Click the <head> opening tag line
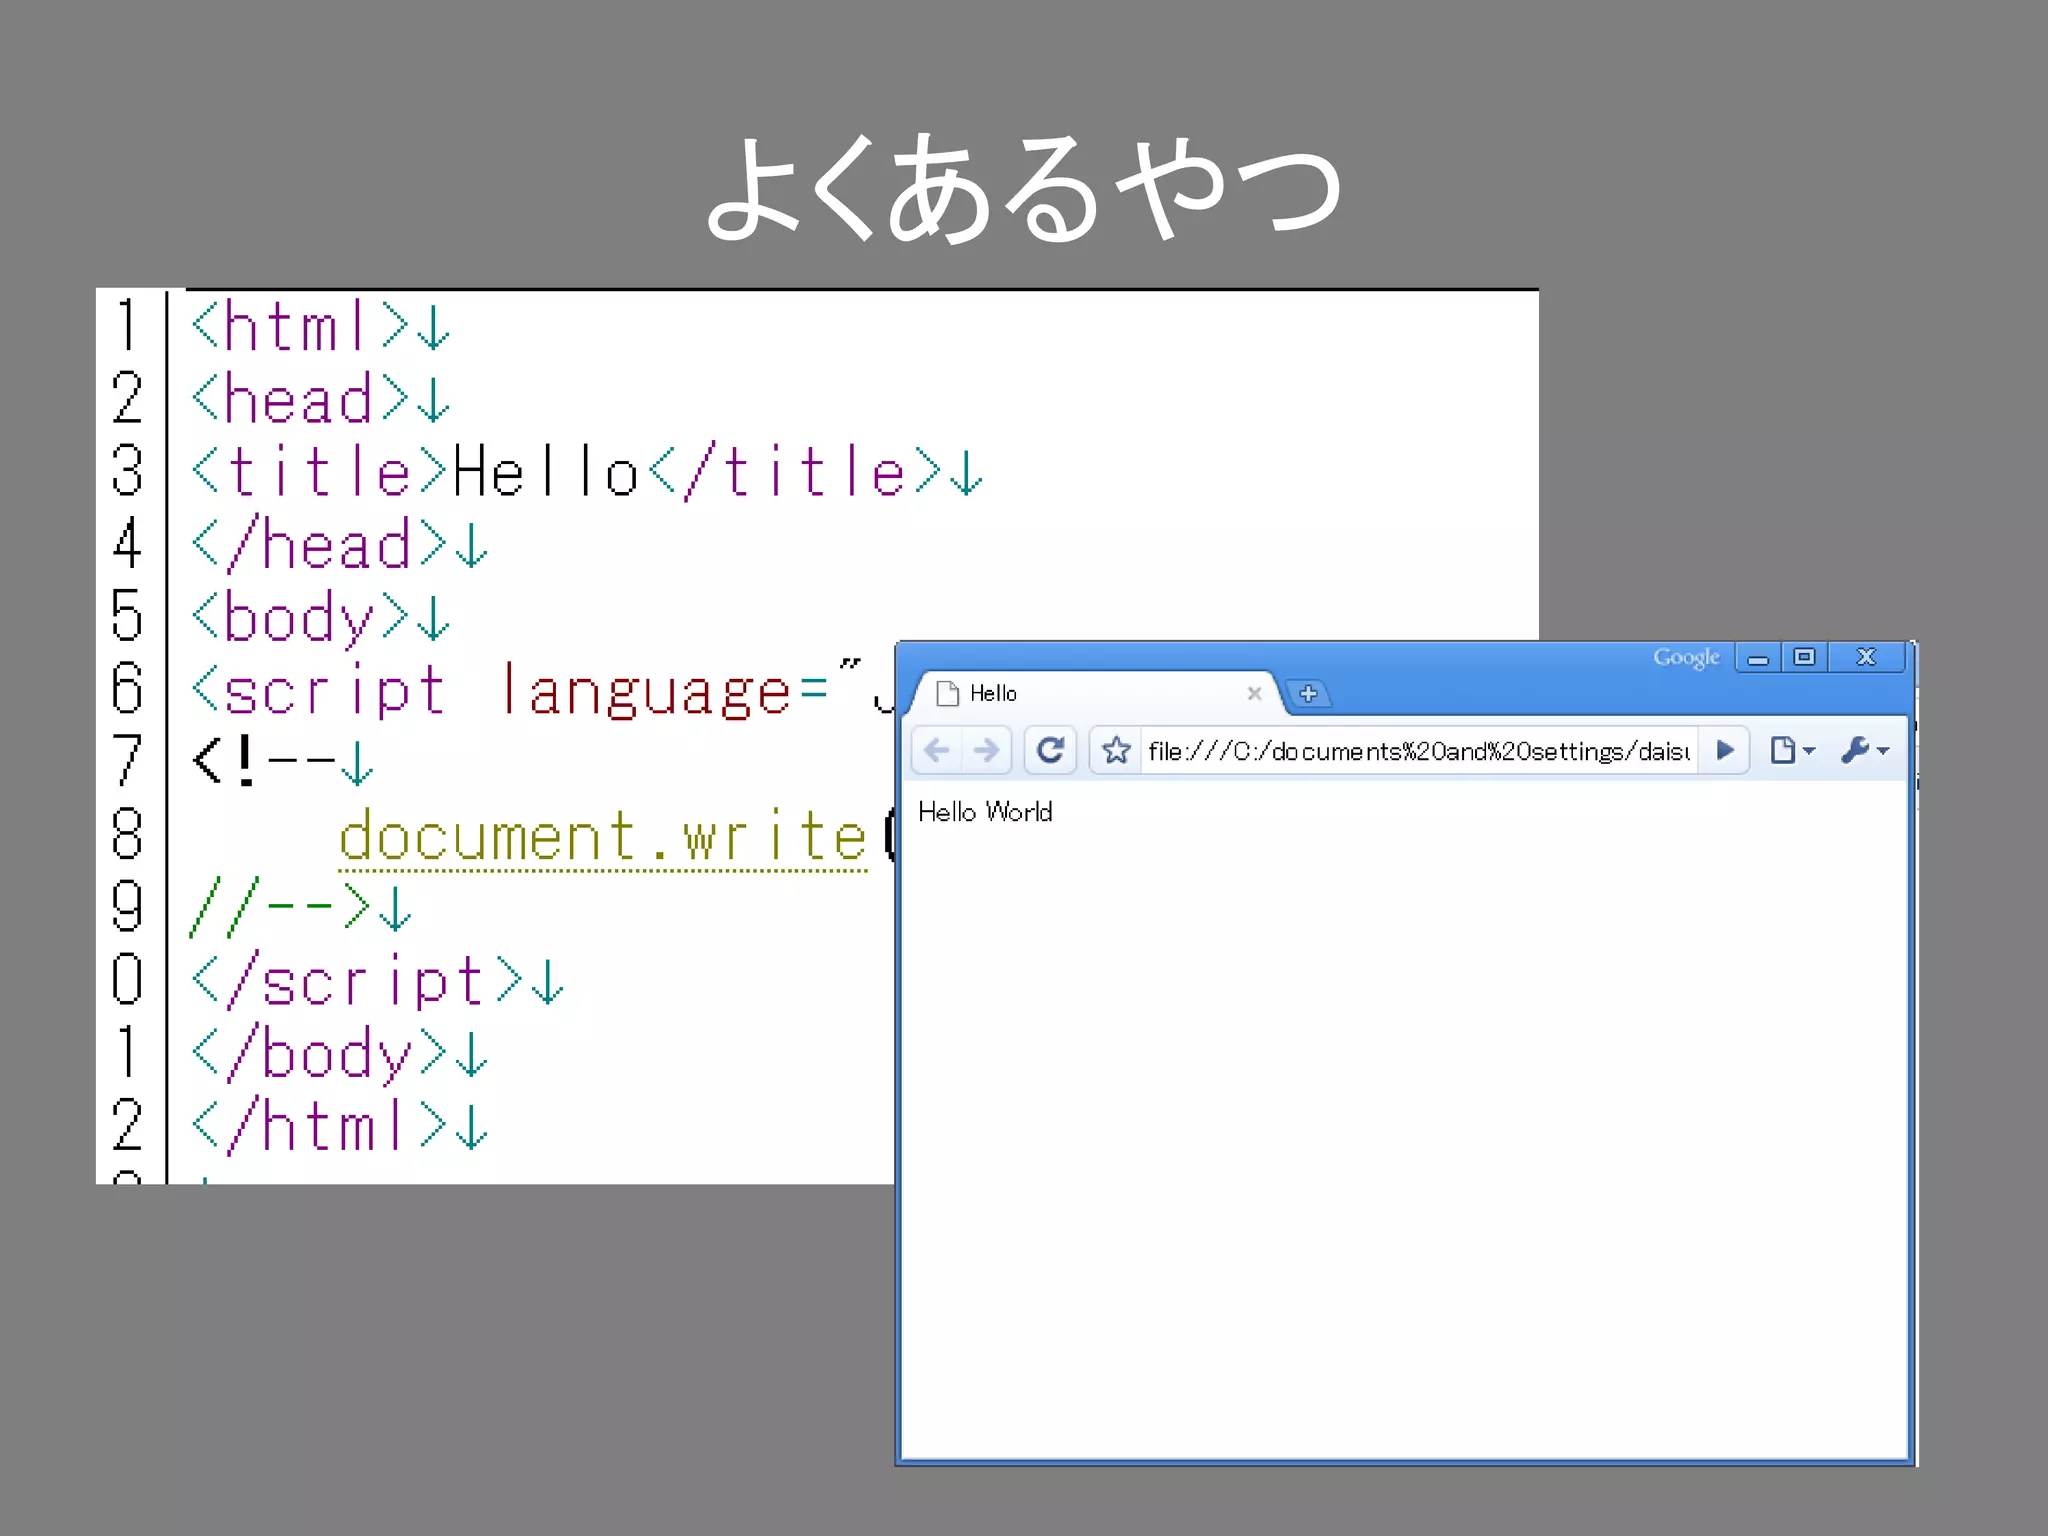The width and height of the screenshot is (2048, 1536). coord(321,399)
